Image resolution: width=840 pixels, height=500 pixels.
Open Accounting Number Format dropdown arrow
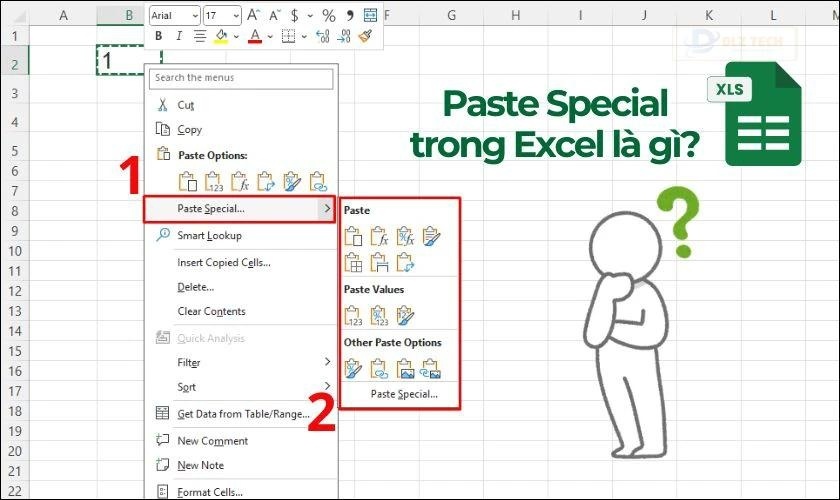pos(310,16)
